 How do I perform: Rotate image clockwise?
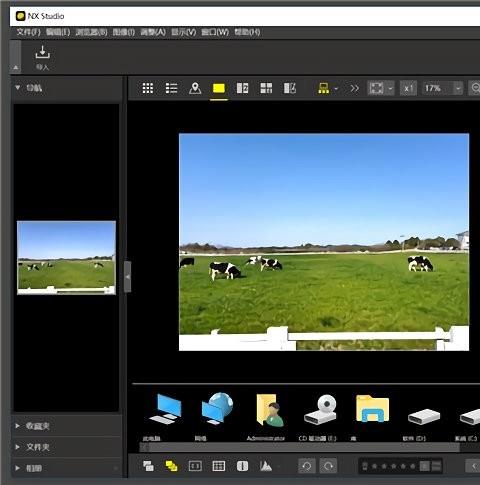click(x=328, y=466)
